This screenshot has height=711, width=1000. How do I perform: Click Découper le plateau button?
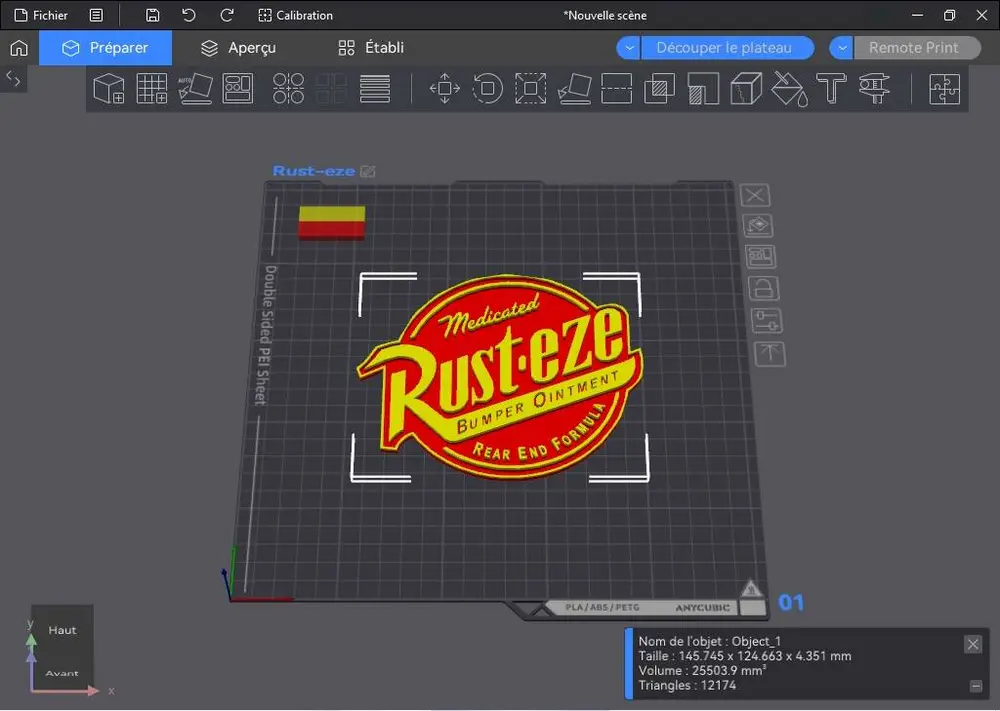pos(726,48)
